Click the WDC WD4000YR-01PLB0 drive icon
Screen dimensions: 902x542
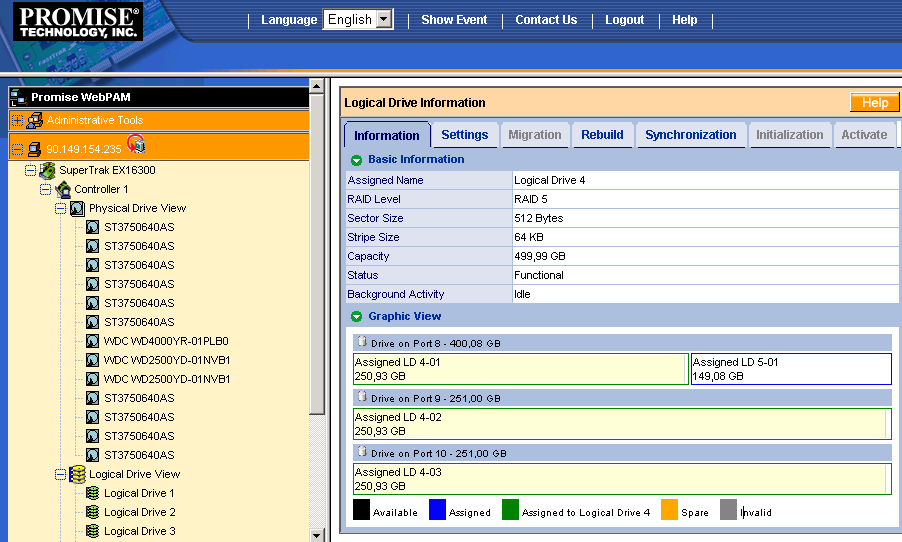point(93,342)
